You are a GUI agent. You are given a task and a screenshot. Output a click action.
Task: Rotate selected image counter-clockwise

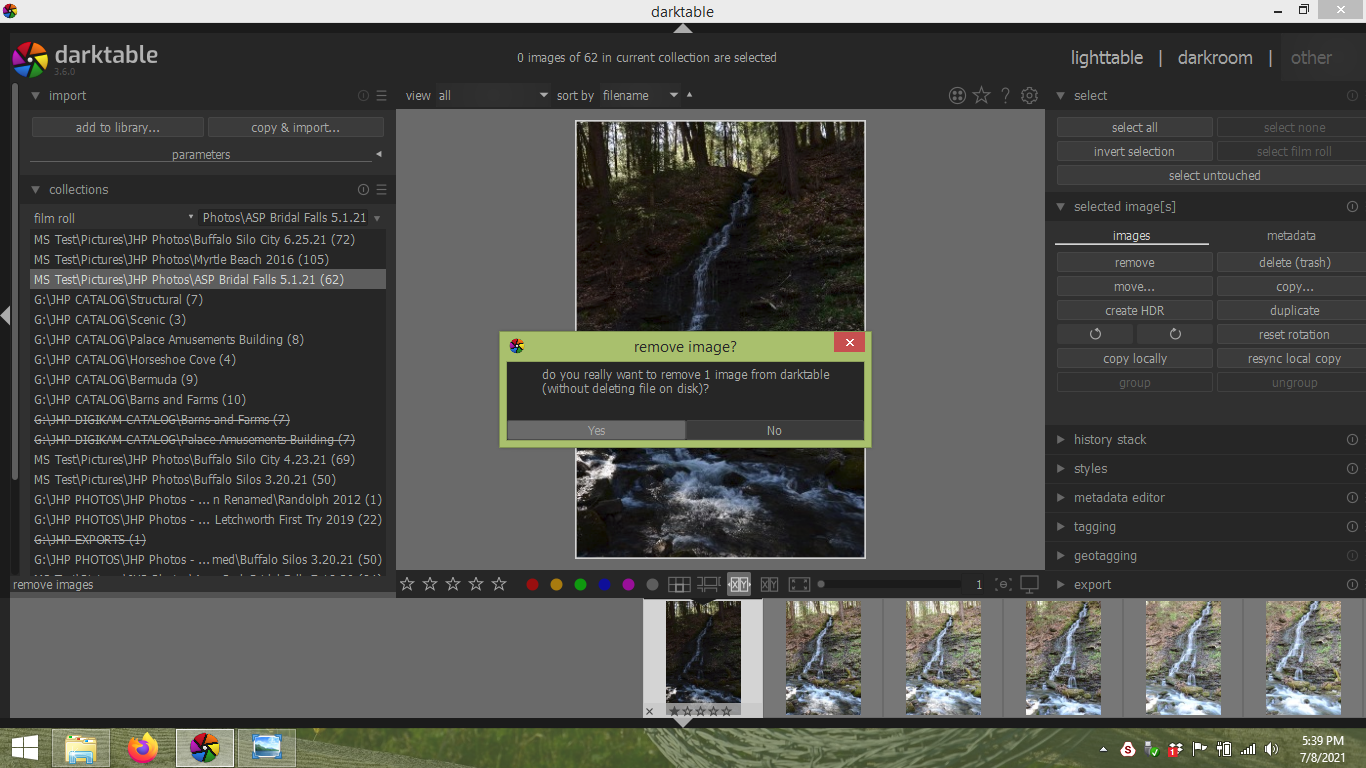(x=1095, y=335)
